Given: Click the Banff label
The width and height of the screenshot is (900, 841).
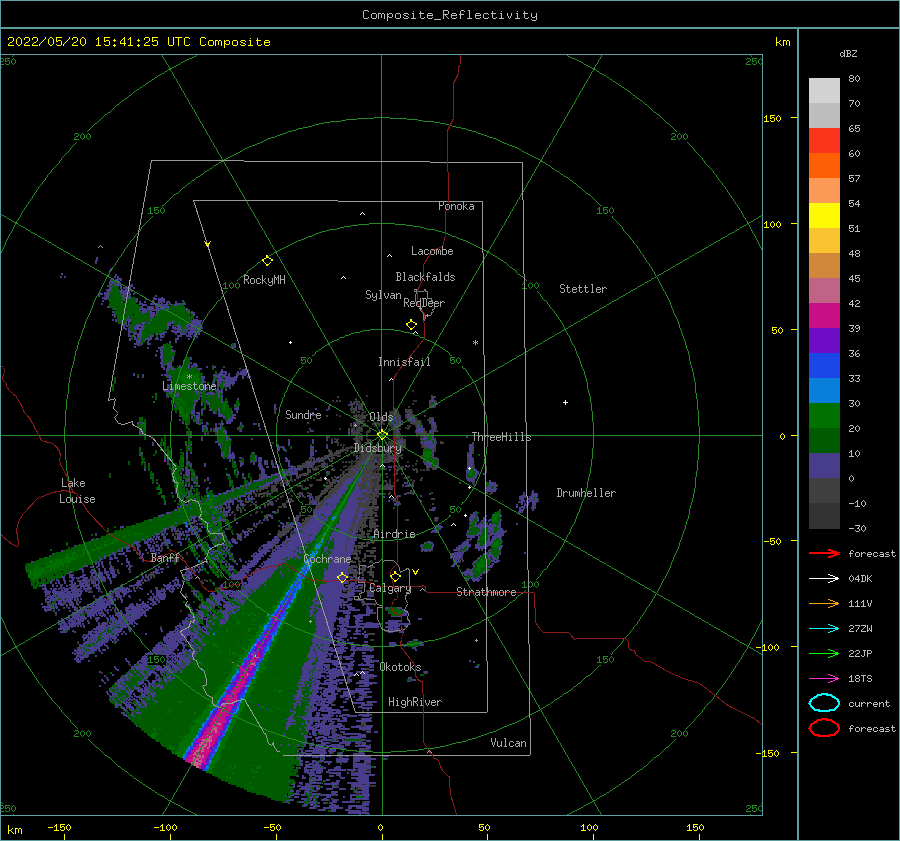Looking at the screenshot, I should click(165, 558).
